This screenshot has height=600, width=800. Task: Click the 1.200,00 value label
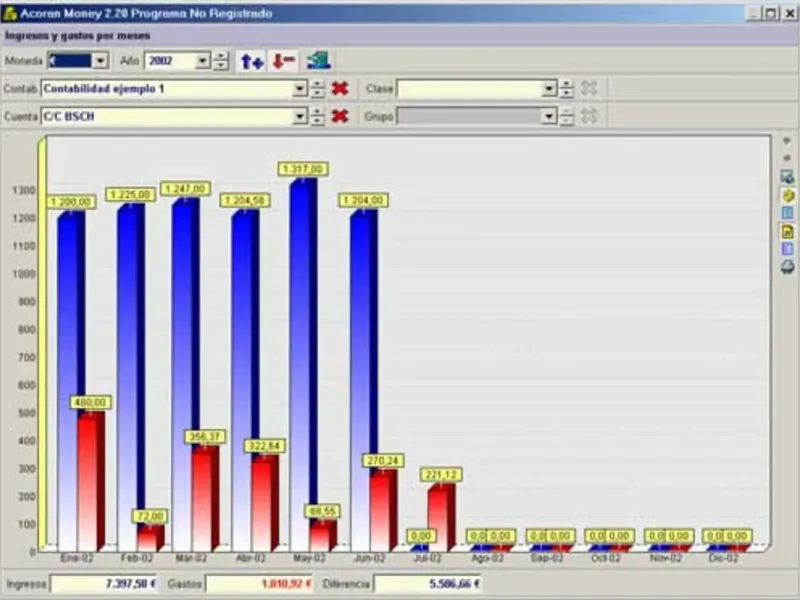(71, 202)
